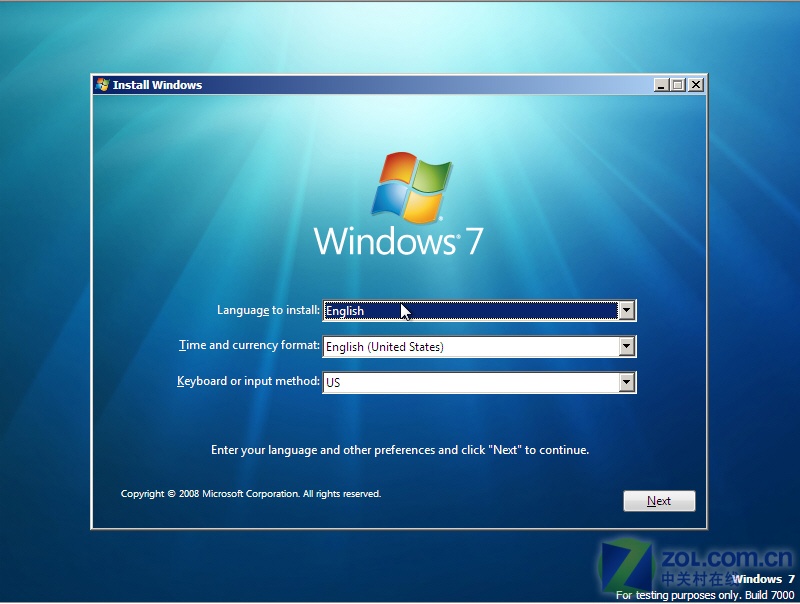Click the Microsoft copyright notice text
This screenshot has width=800, height=604.
click(x=250, y=492)
